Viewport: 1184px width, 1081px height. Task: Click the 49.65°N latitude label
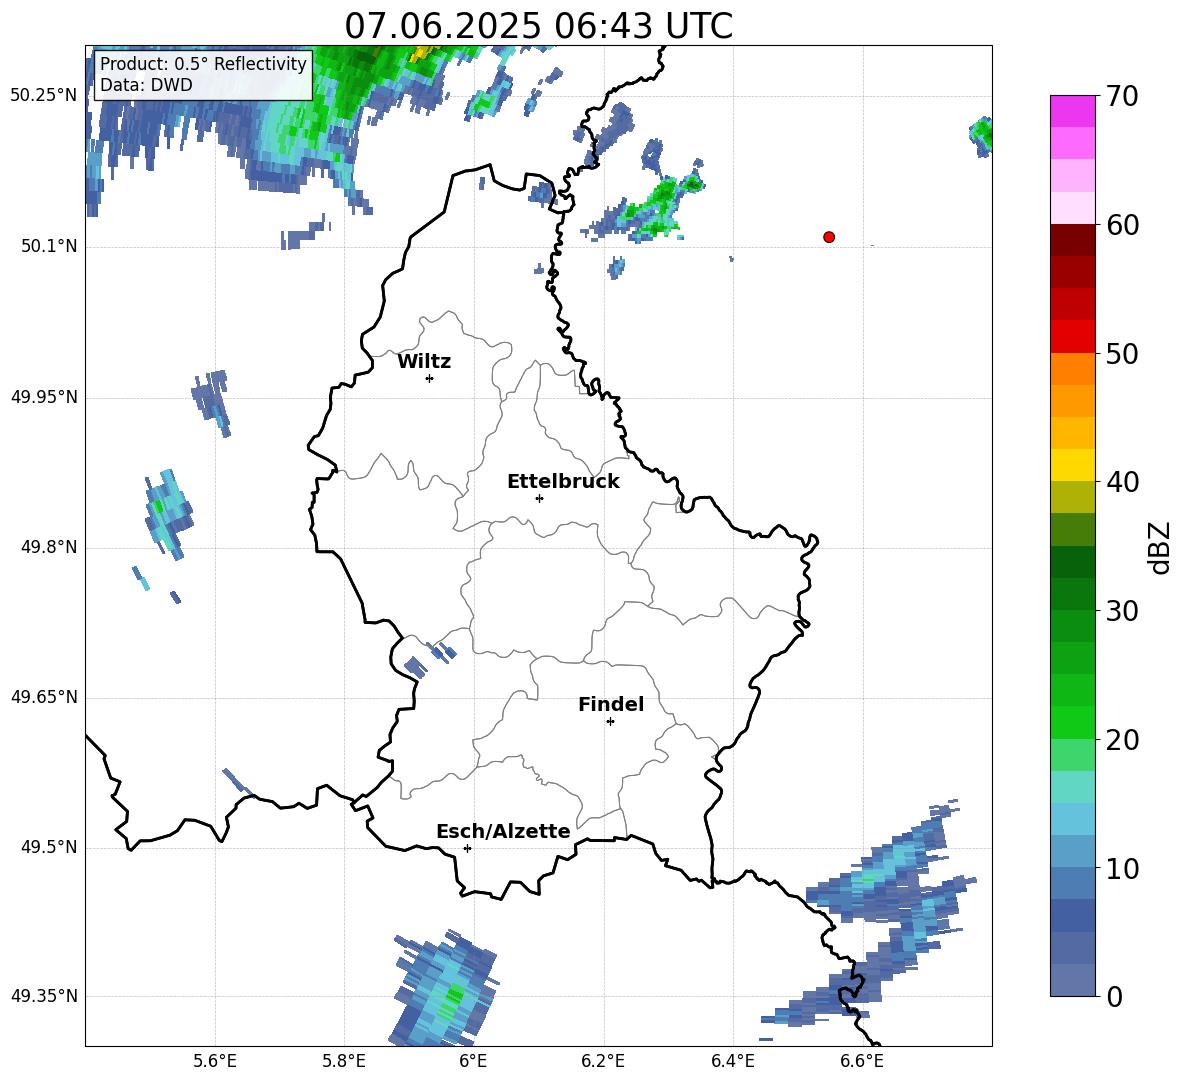(43, 697)
